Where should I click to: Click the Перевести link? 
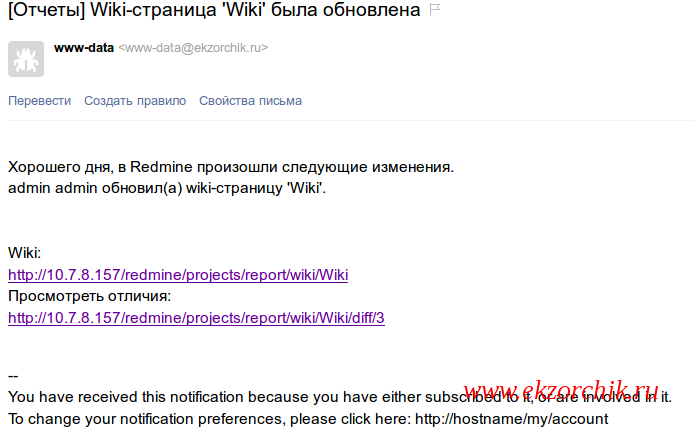coord(39,101)
